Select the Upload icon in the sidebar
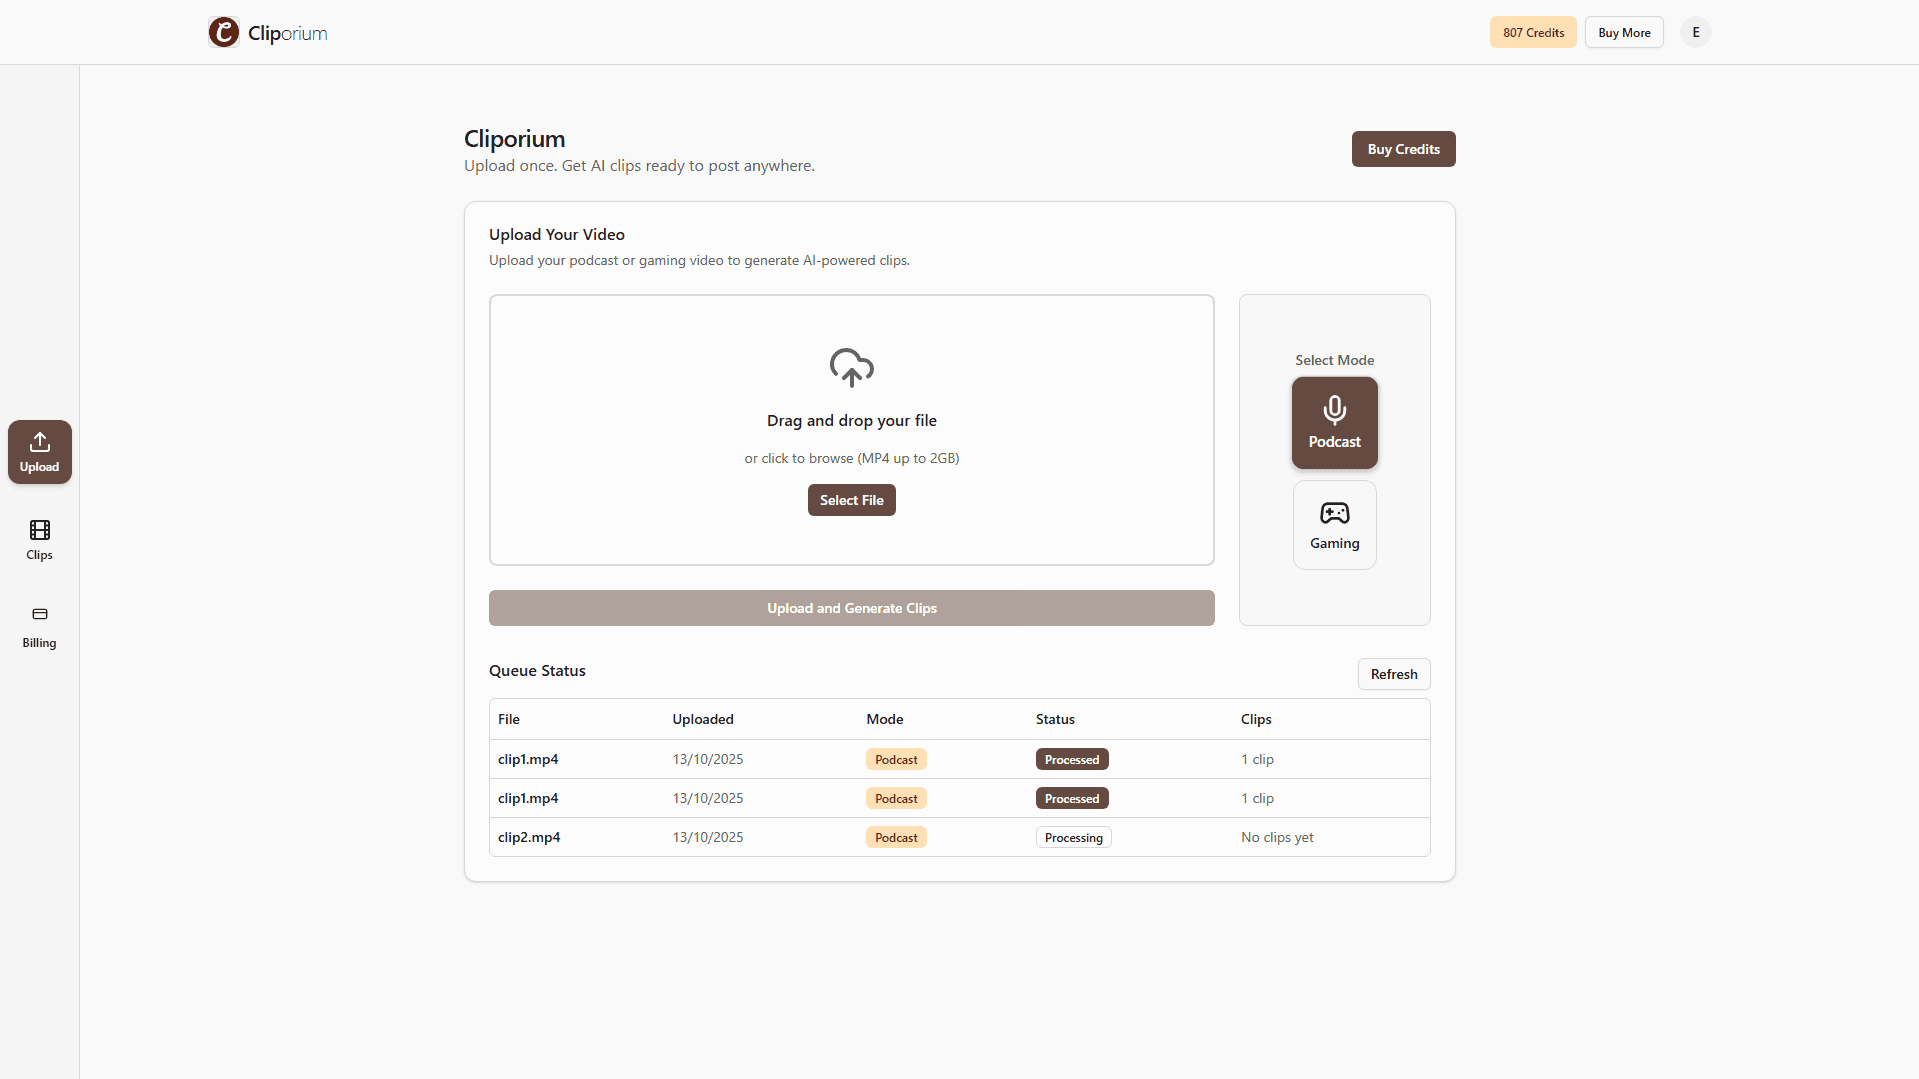 tap(39, 441)
